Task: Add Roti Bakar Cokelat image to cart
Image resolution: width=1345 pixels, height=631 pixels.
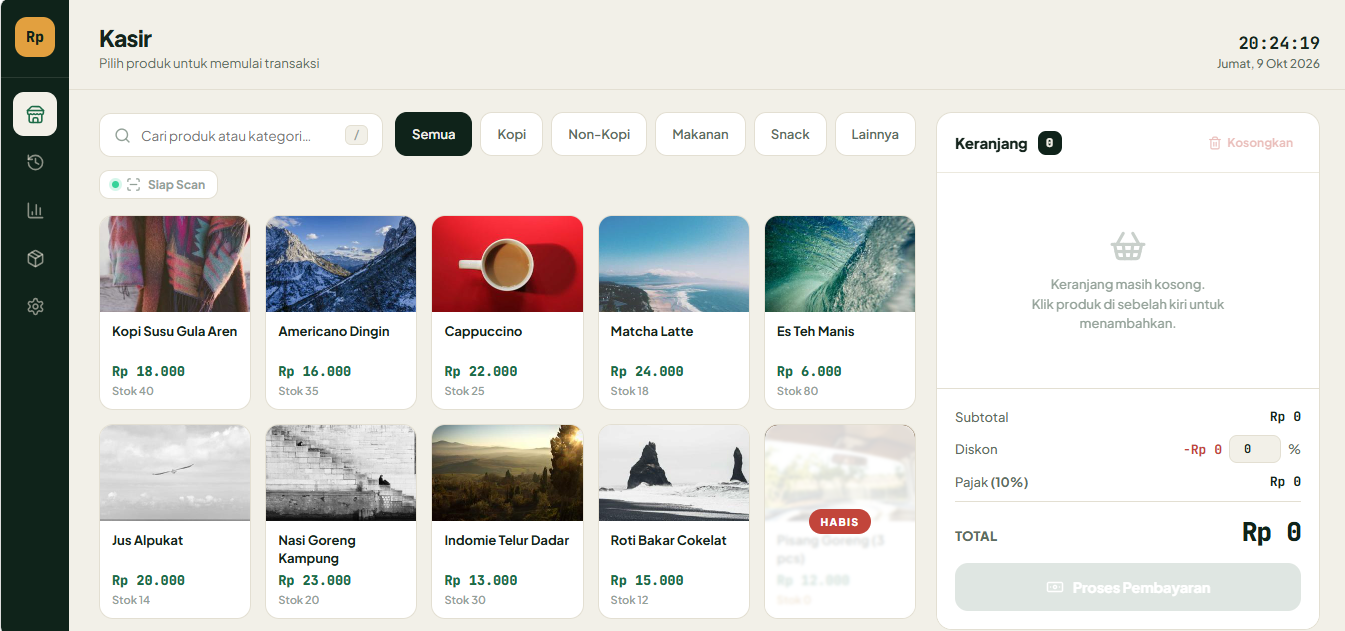Action: [674, 473]
